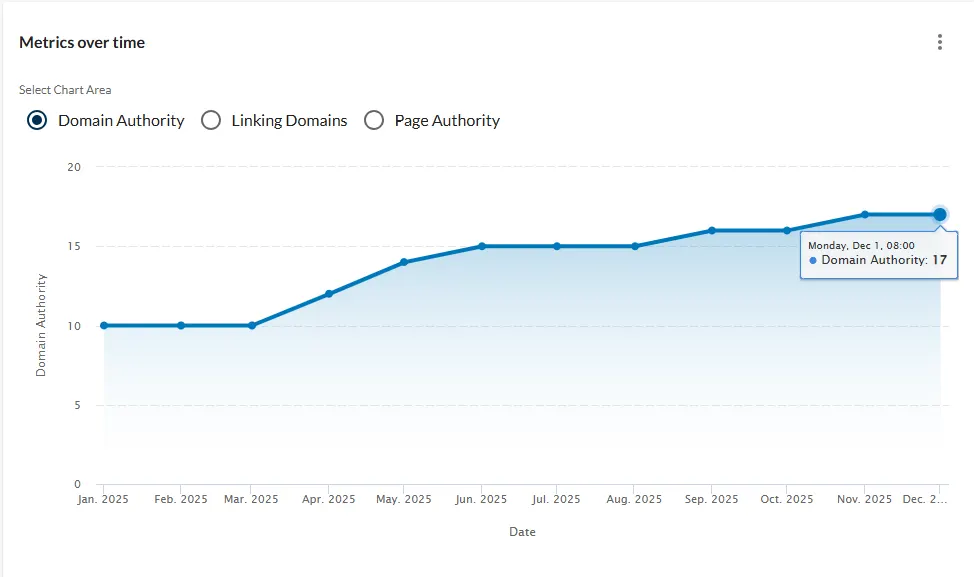974x577 pixels.
Task: Click the Feb. 2025 data point
Action: (x=181, y=325)
